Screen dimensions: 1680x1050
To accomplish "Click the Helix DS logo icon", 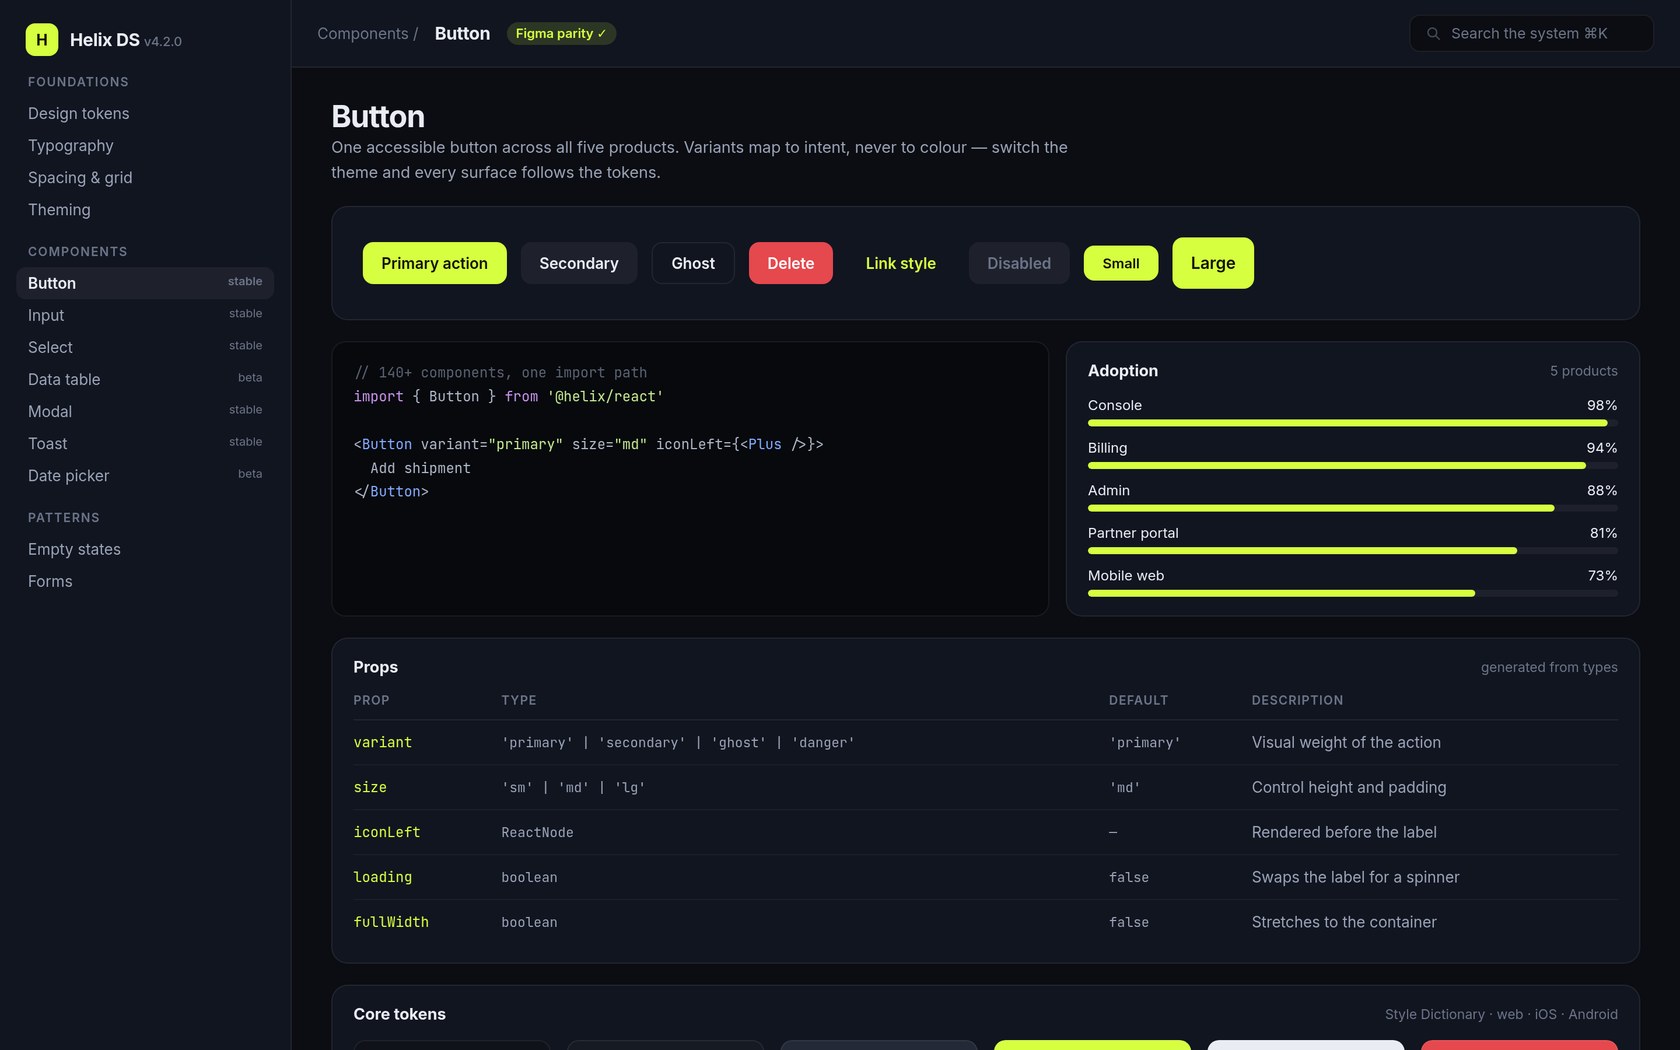I will [x=42, y=40].
